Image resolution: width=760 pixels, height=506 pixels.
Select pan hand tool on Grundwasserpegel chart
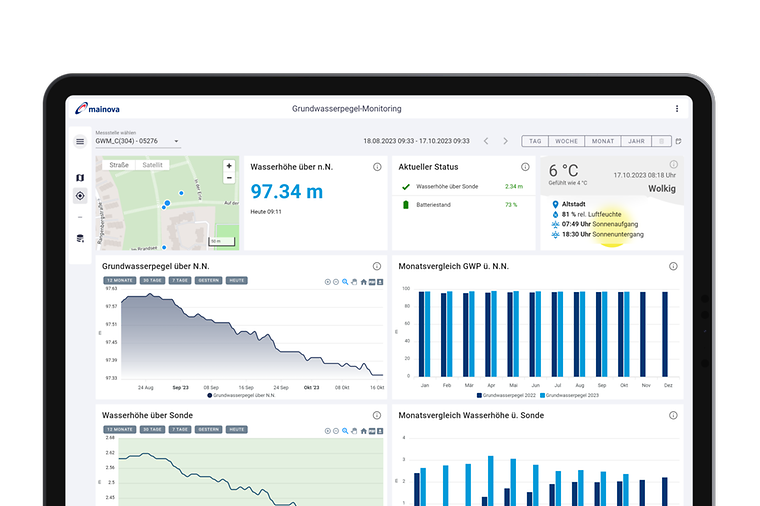[x=354, y=282]
